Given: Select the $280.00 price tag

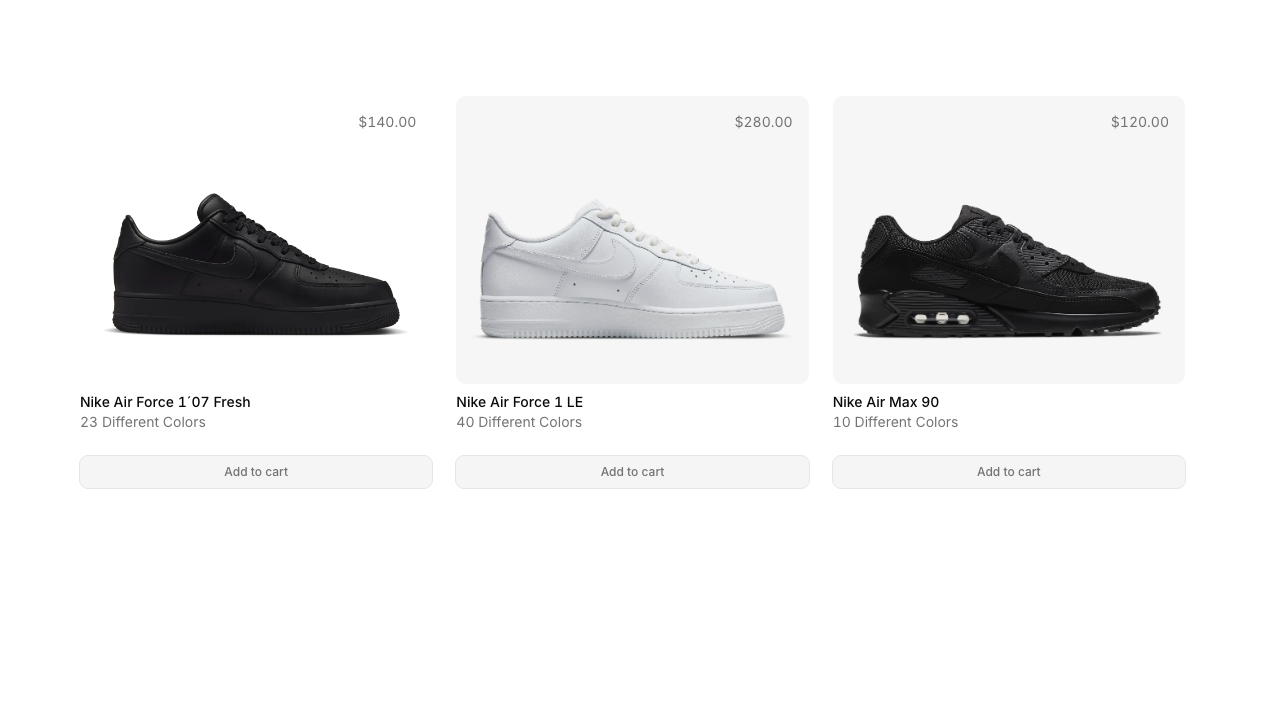Looking at the screenshot, I should [763, 121].
